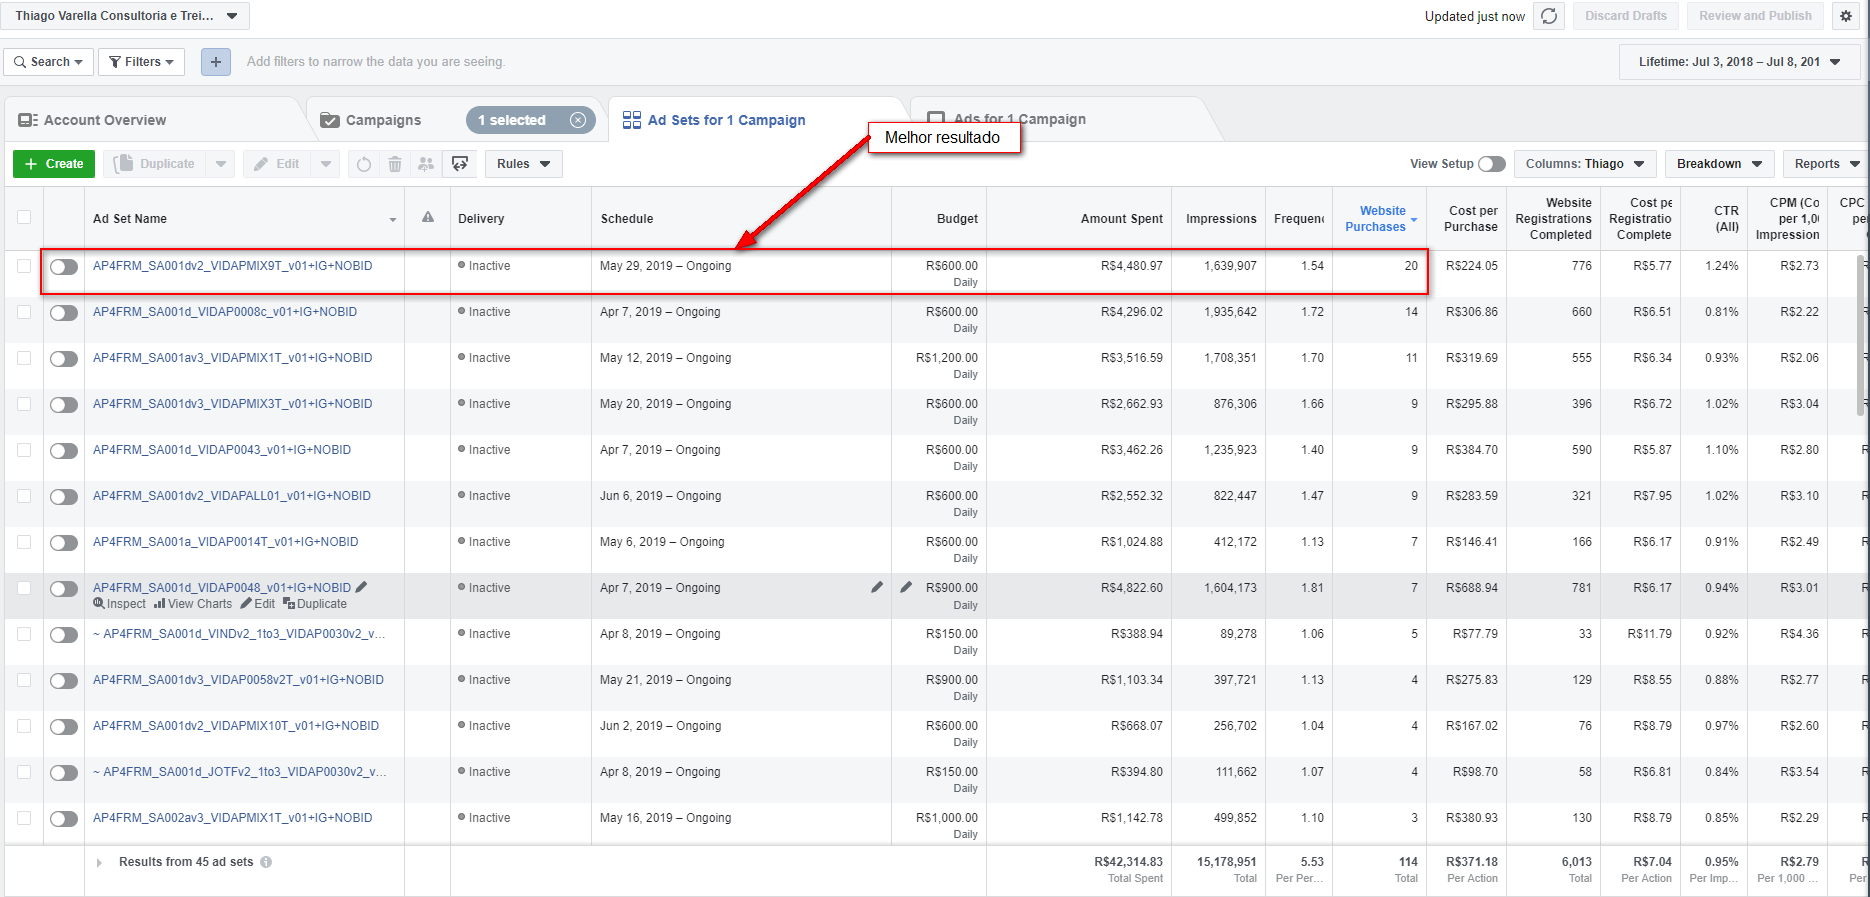Click the trash delete icon in the toolbar
Viewport: 1870px width, 897px height.
coord(395,164)
